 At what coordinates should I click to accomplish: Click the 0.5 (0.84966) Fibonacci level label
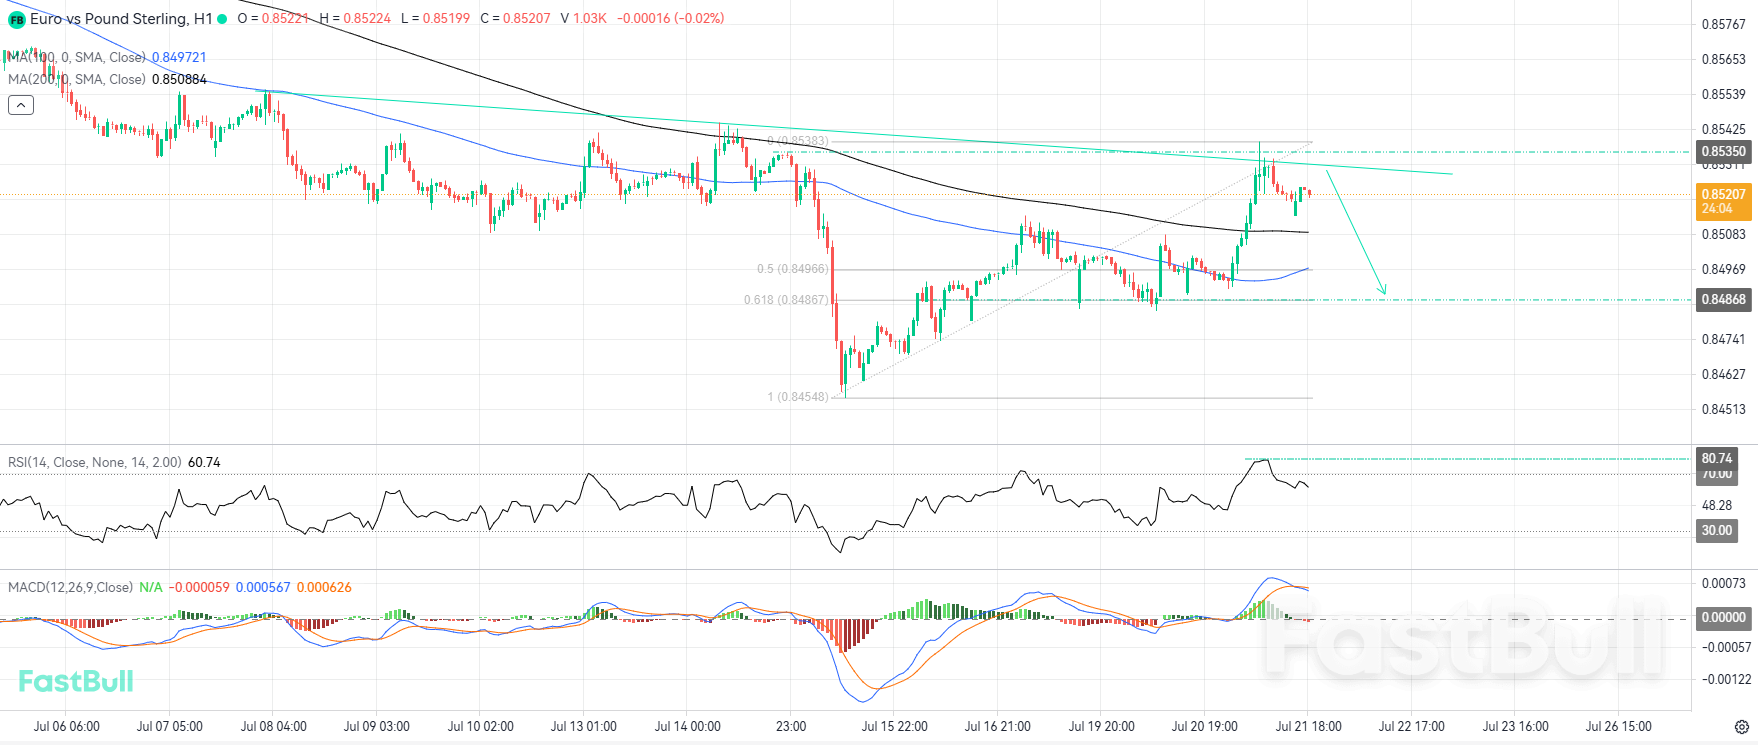(792, 269)
